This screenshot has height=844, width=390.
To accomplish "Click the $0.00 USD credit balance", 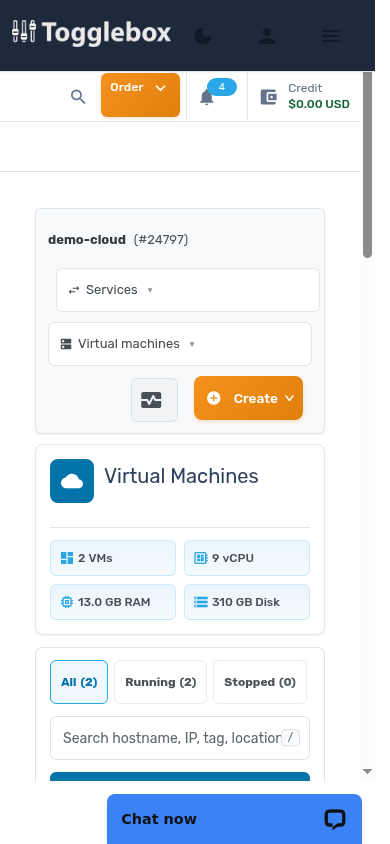I will click(319, 104).
